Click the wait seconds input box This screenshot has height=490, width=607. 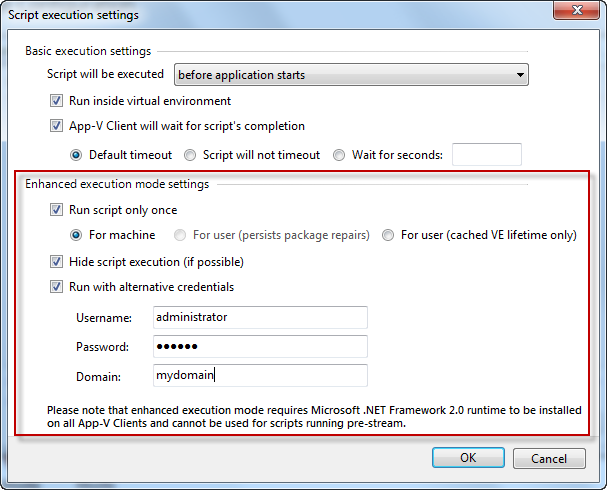[487, 155]
